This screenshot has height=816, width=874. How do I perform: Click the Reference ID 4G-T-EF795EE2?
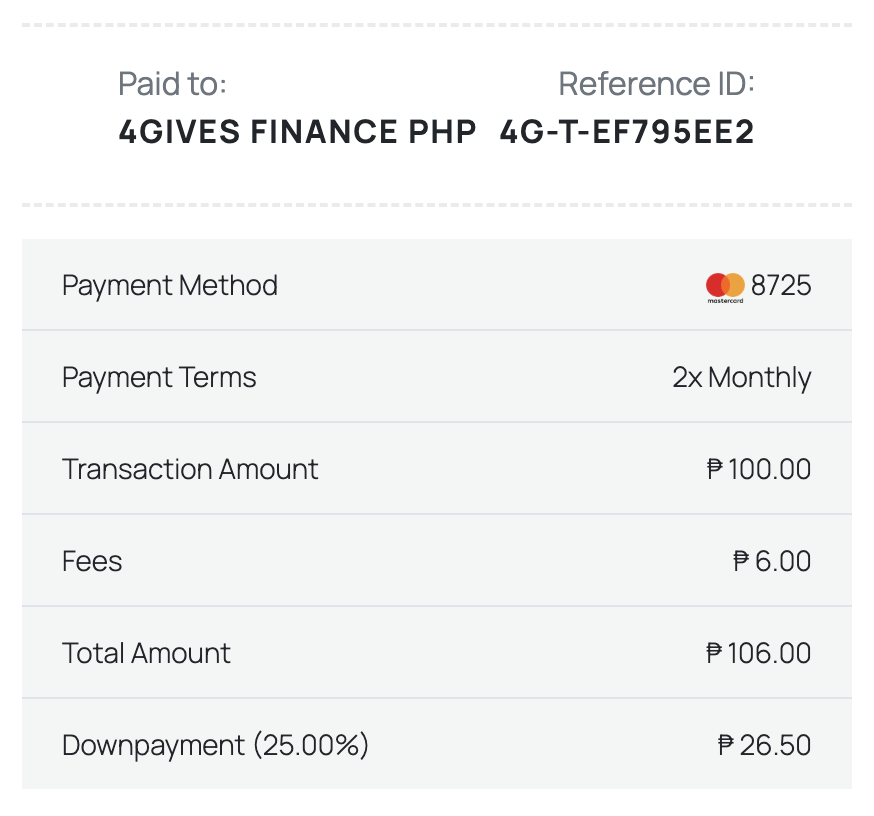[x=626, y=132]
